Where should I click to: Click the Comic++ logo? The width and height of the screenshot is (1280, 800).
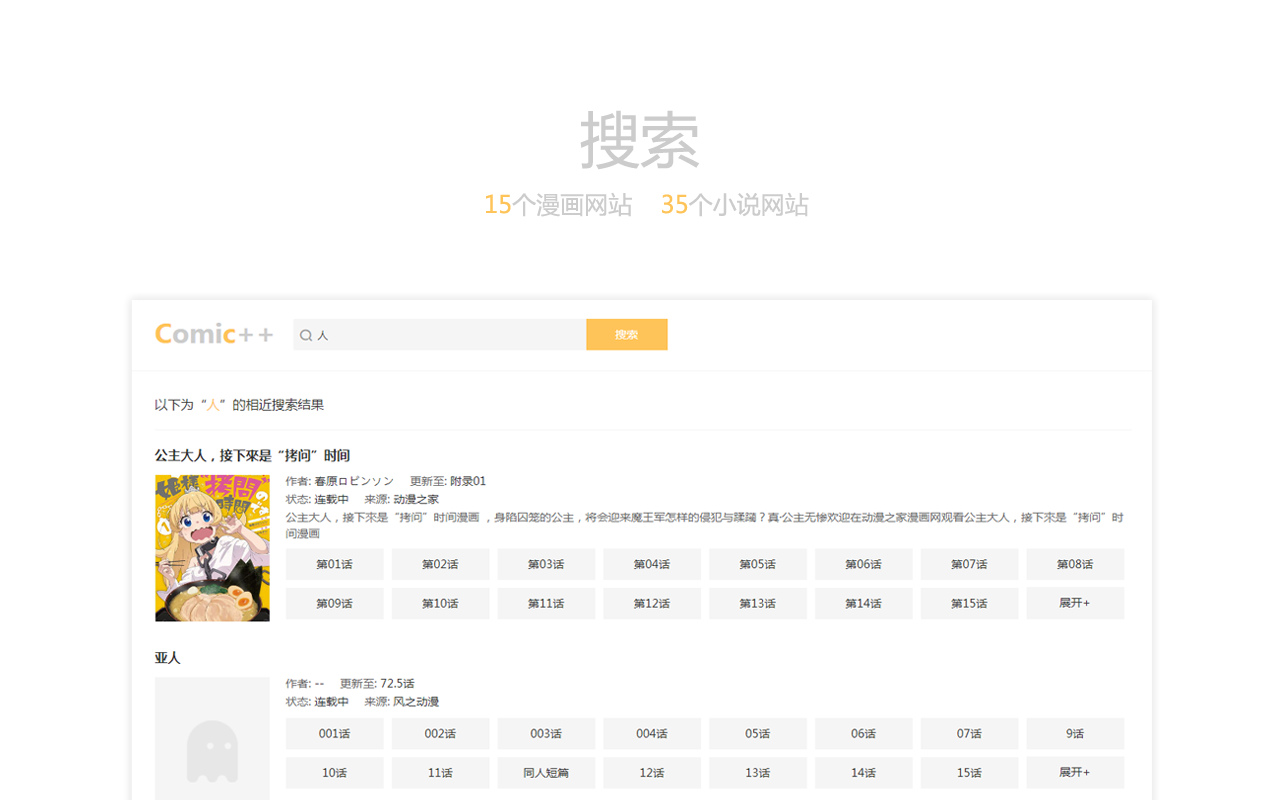(x=214, y=334)
